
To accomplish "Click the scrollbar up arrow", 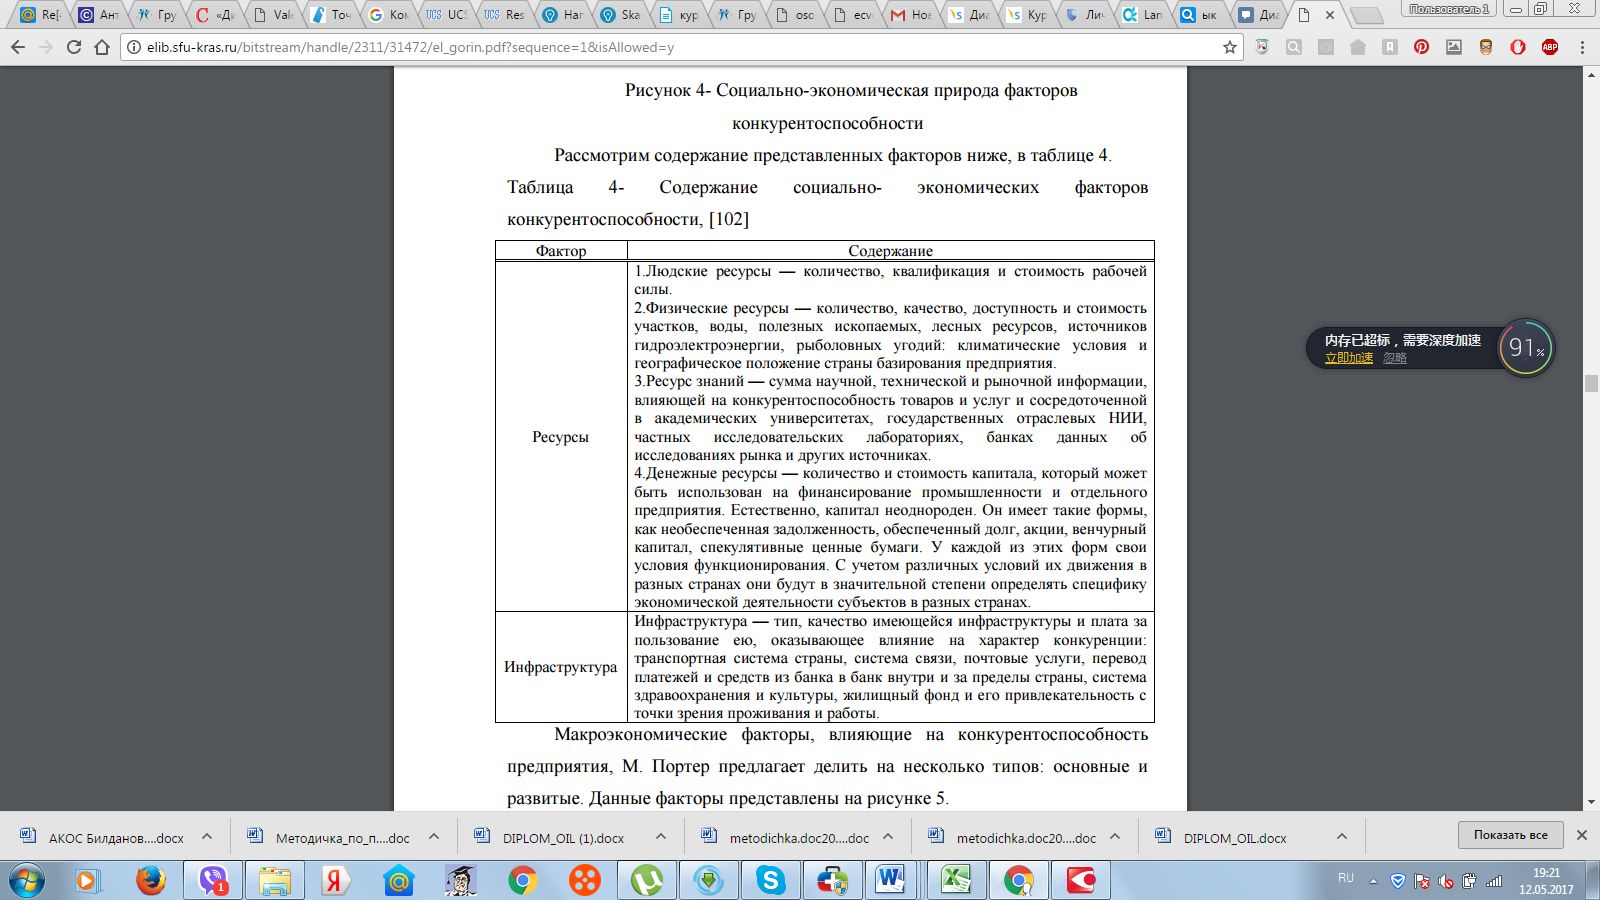I will pos(1591,75).
